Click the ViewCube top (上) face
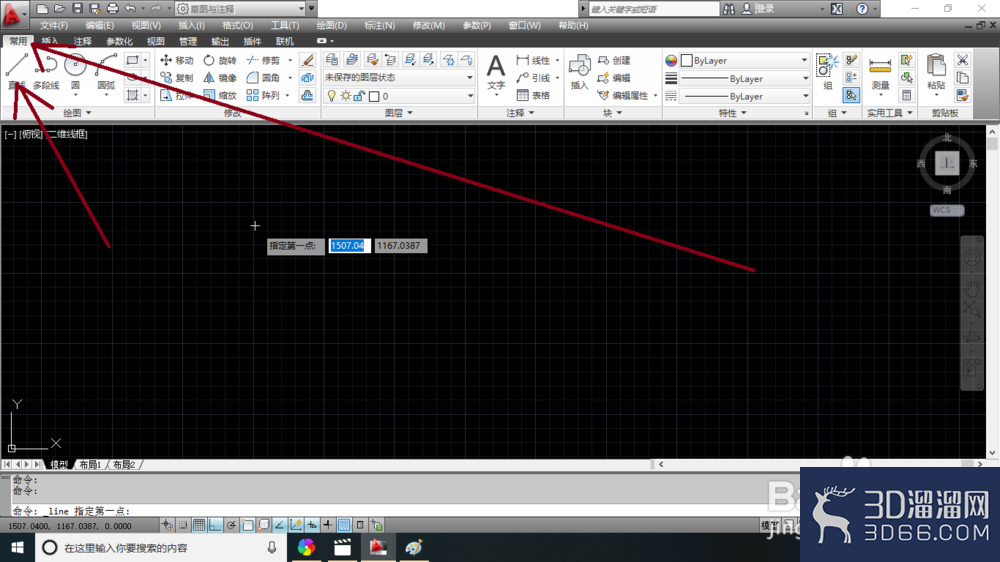Screen dimensions: 1000x562 947,163
